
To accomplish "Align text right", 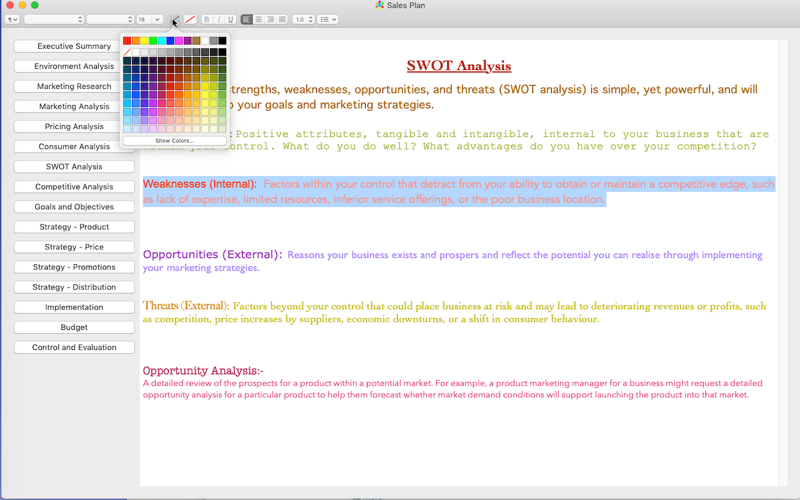I will [270, 19].
